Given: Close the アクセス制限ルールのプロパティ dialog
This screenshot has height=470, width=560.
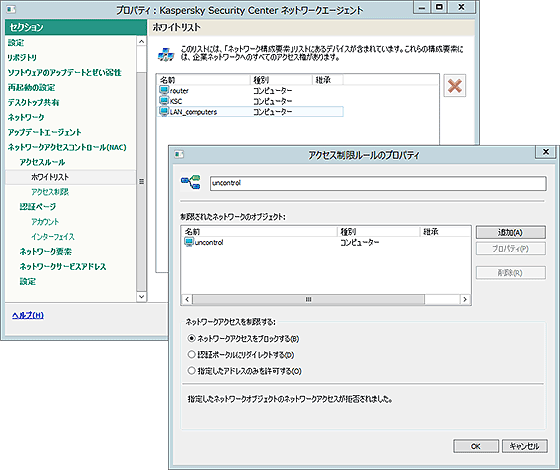Looking at the screenshot, I should [x=546, y=152].
